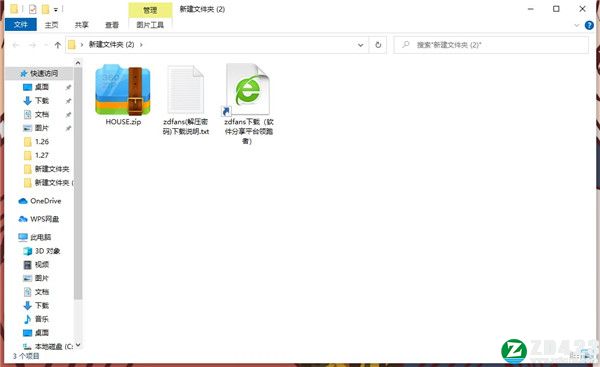This screenshot has width=600, height=367.
Task: Click the Properties icon in the quick access toolbar
Action: (x=33, y=9)
